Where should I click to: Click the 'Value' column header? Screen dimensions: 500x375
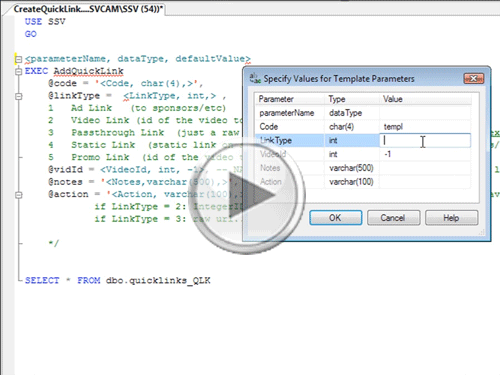425,99
